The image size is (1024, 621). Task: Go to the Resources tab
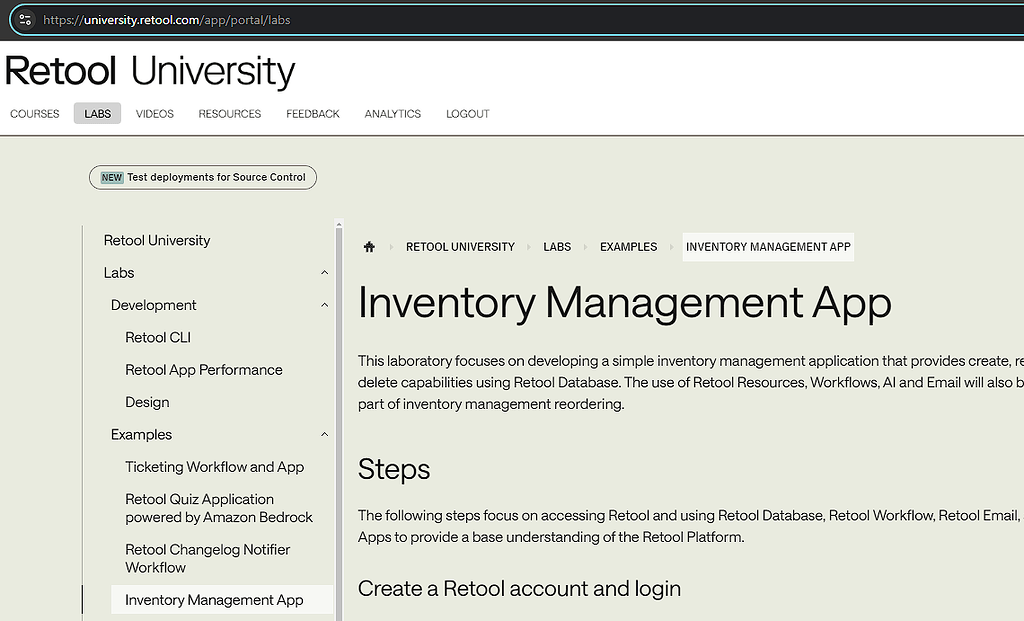[230, 114]
